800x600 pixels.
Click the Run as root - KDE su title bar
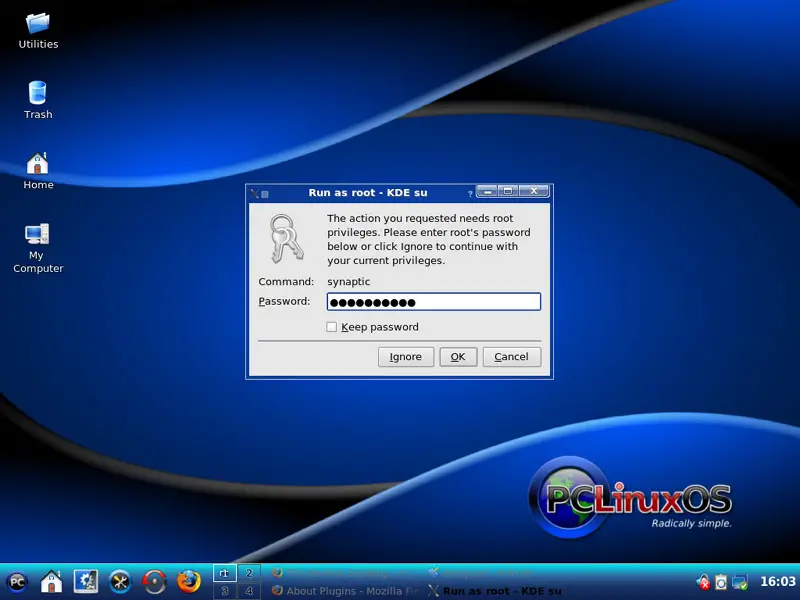368,193
